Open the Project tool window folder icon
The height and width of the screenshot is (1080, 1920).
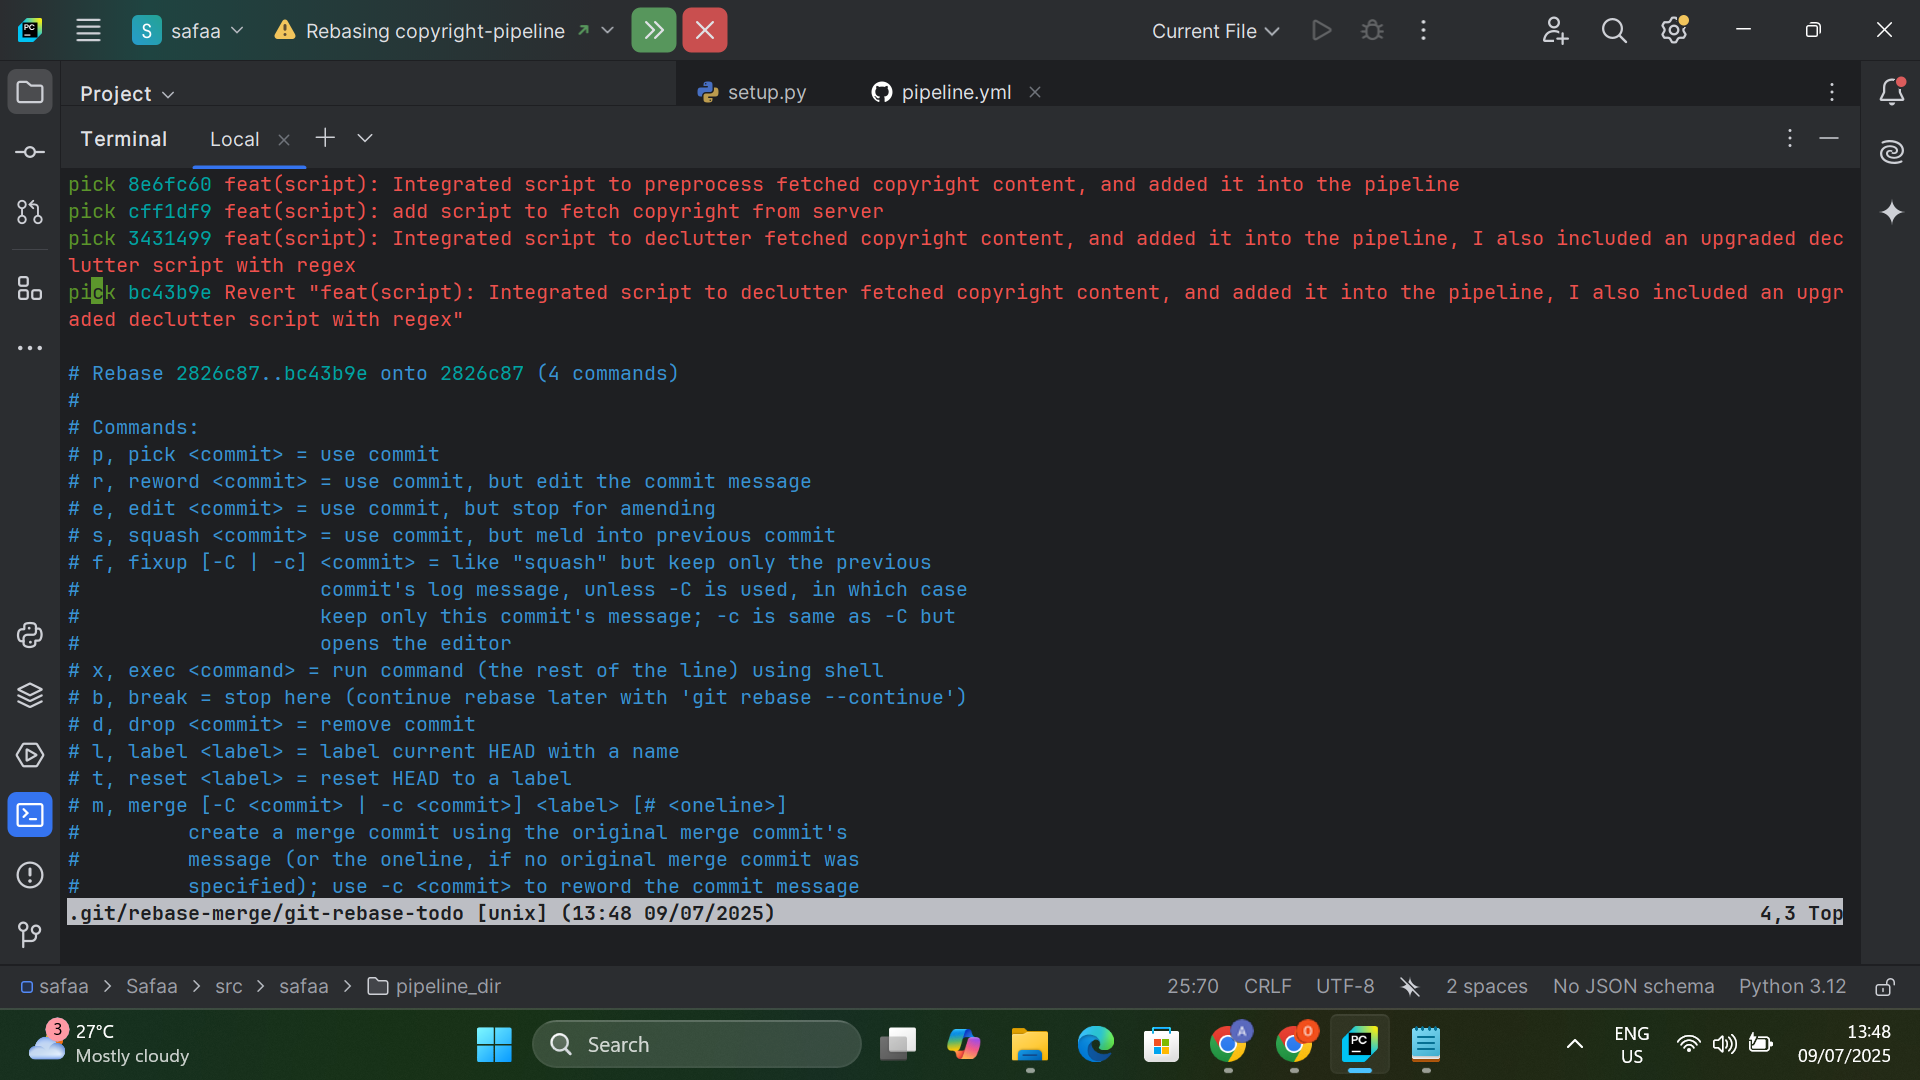pos(30,92)
